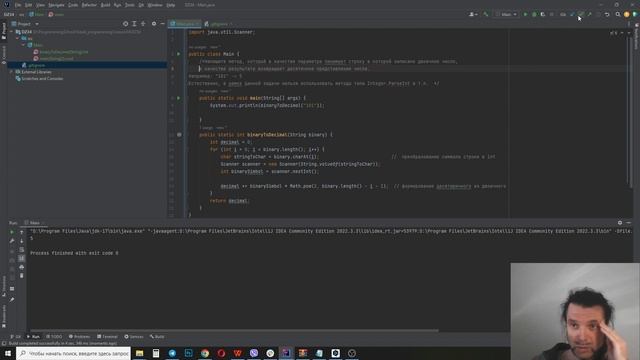Click the Windows taskbar search box
Image resolution: width=640 pixels, height=360 pixels.
coord(73,353)
